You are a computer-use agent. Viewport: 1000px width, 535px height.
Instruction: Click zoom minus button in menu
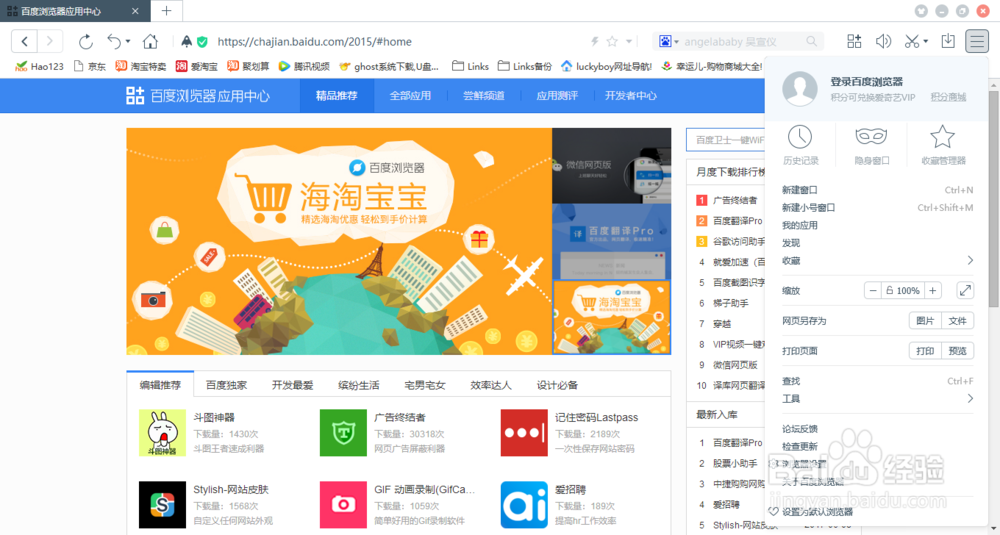(x=872, y=291)
